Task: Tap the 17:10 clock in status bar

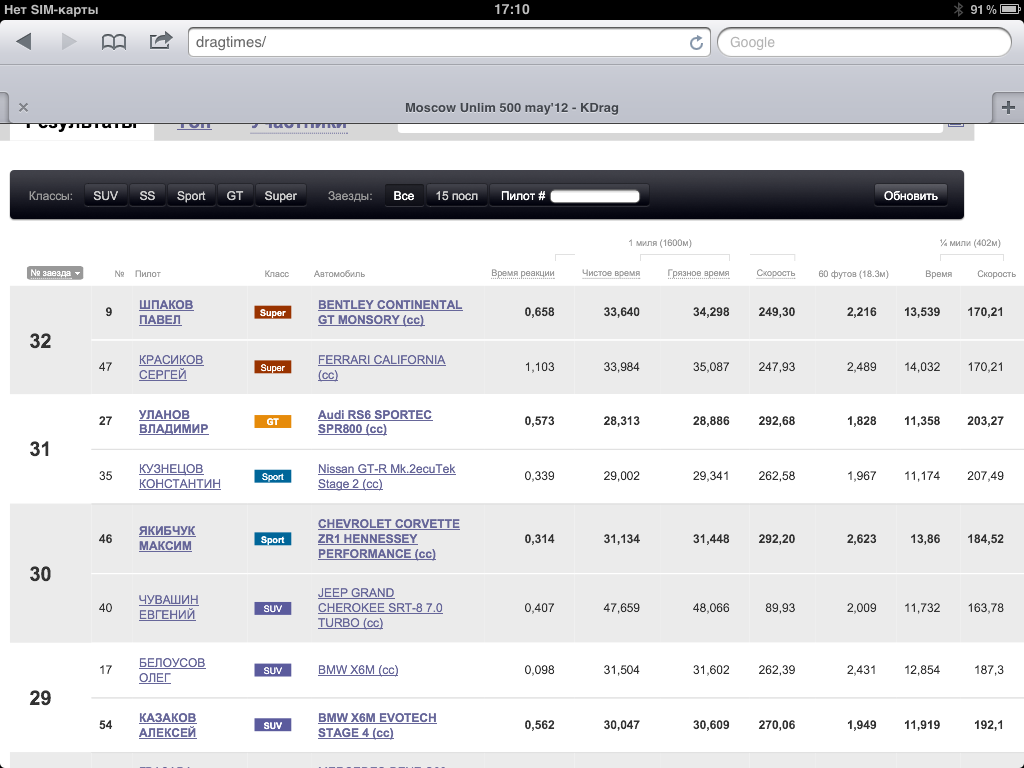Action: point(511,9)
